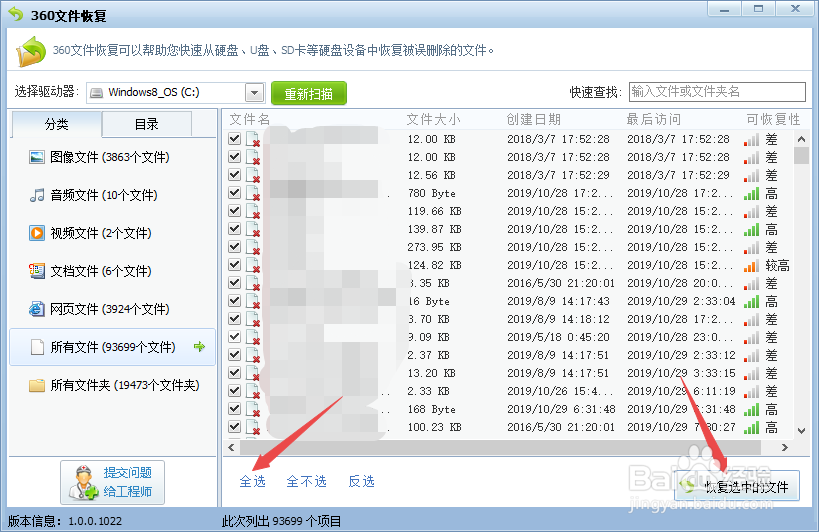Uncheck the 119.66 KB file checkbox

click(x=235, y=210)
